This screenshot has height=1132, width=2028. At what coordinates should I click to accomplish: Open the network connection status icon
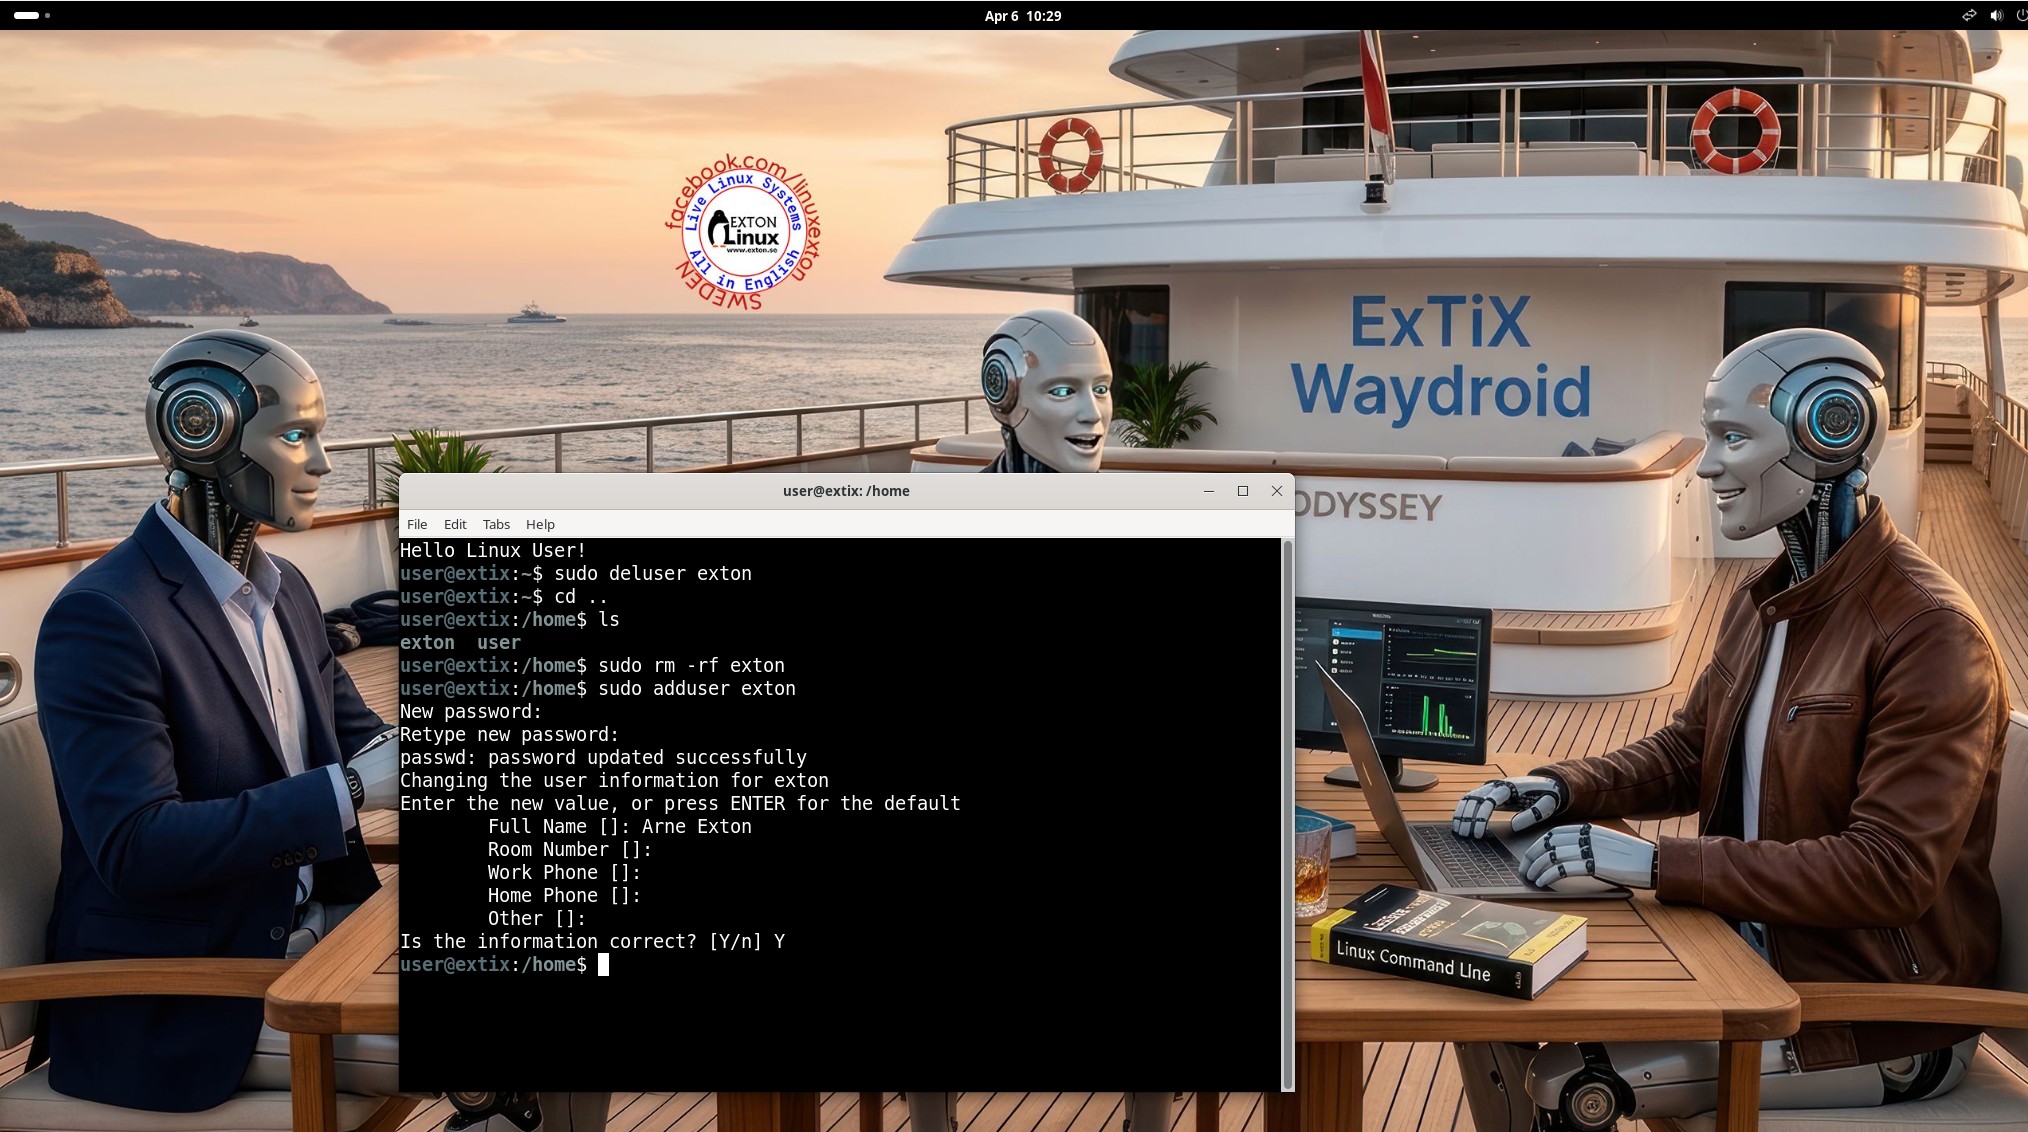[1968, 15]
